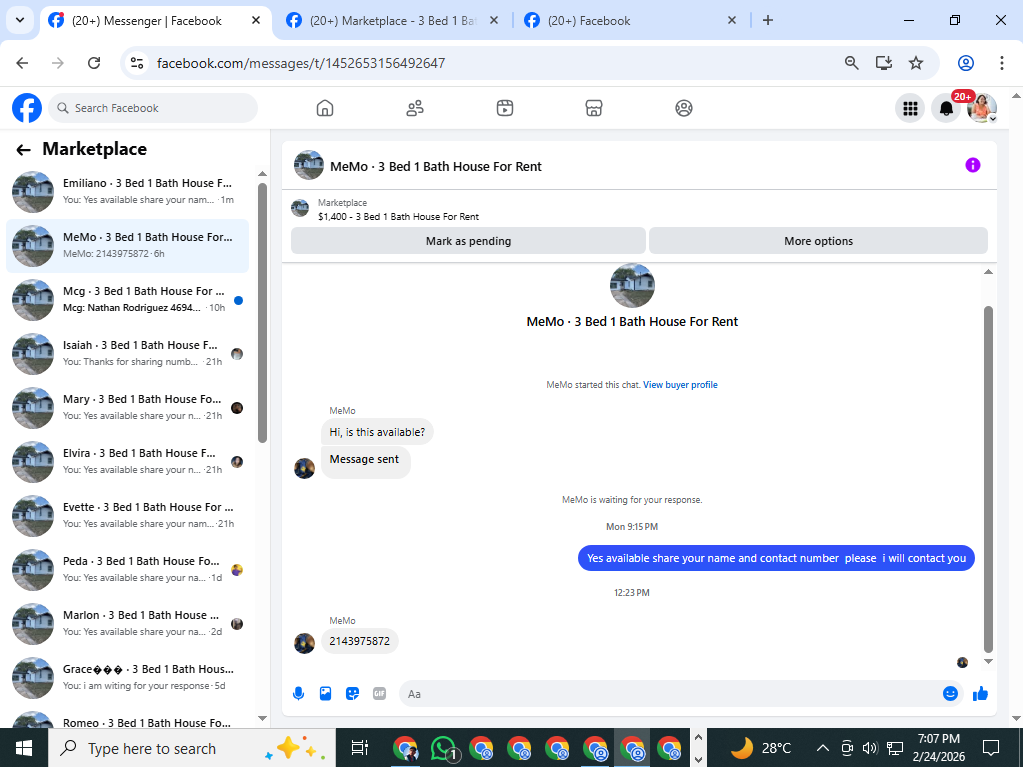Attach a photo with the image icon
This screenshot has height=767, width=1023.
coord(326,694)
